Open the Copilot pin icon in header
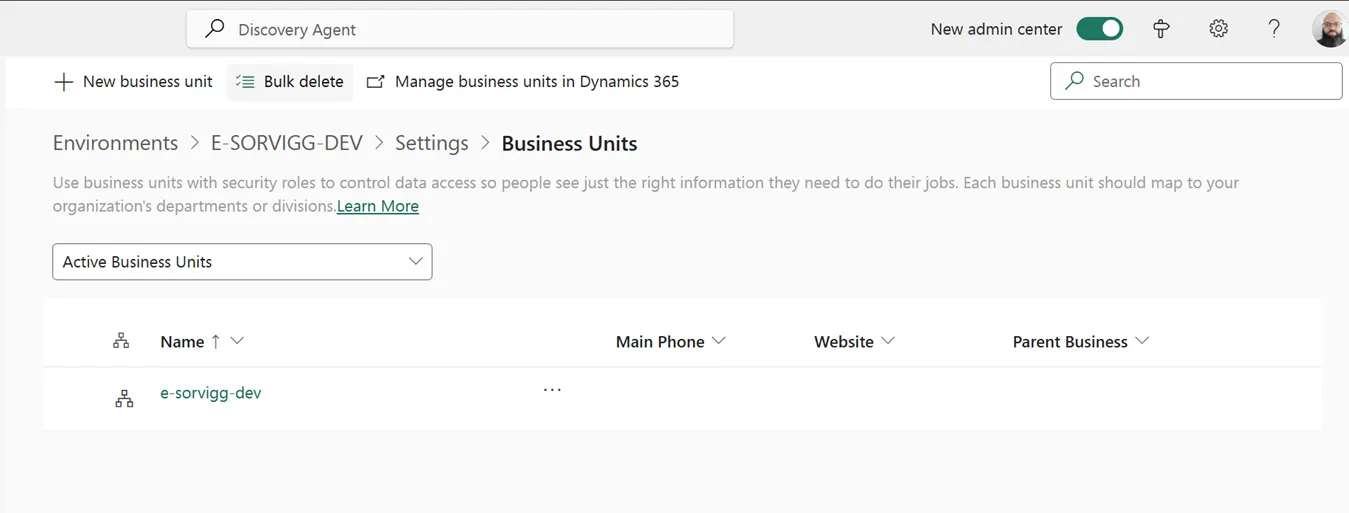This screenshot has height=513, width=1349. 1161,29
